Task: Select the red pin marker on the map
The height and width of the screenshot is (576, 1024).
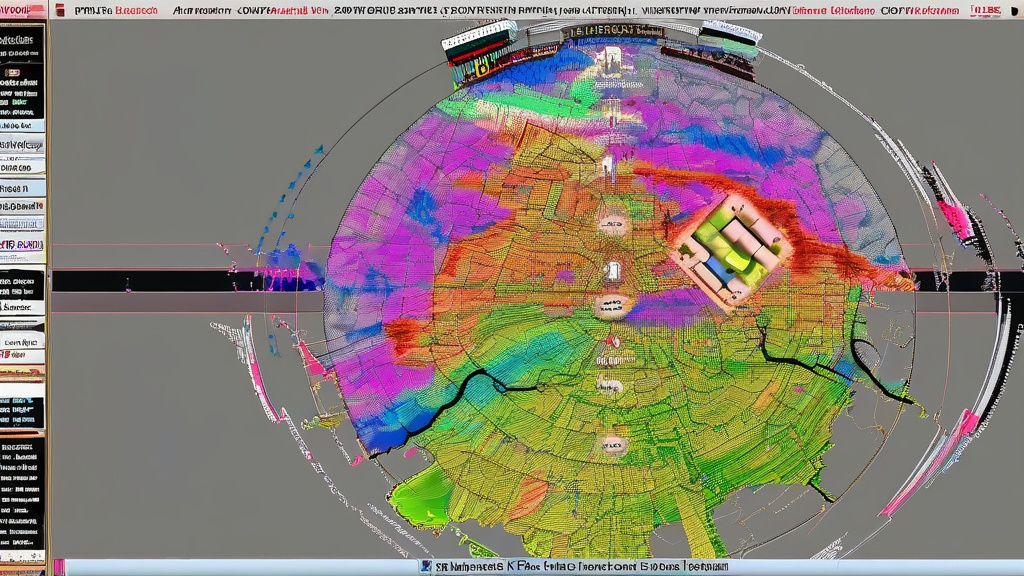Action: tap(613, 340)
